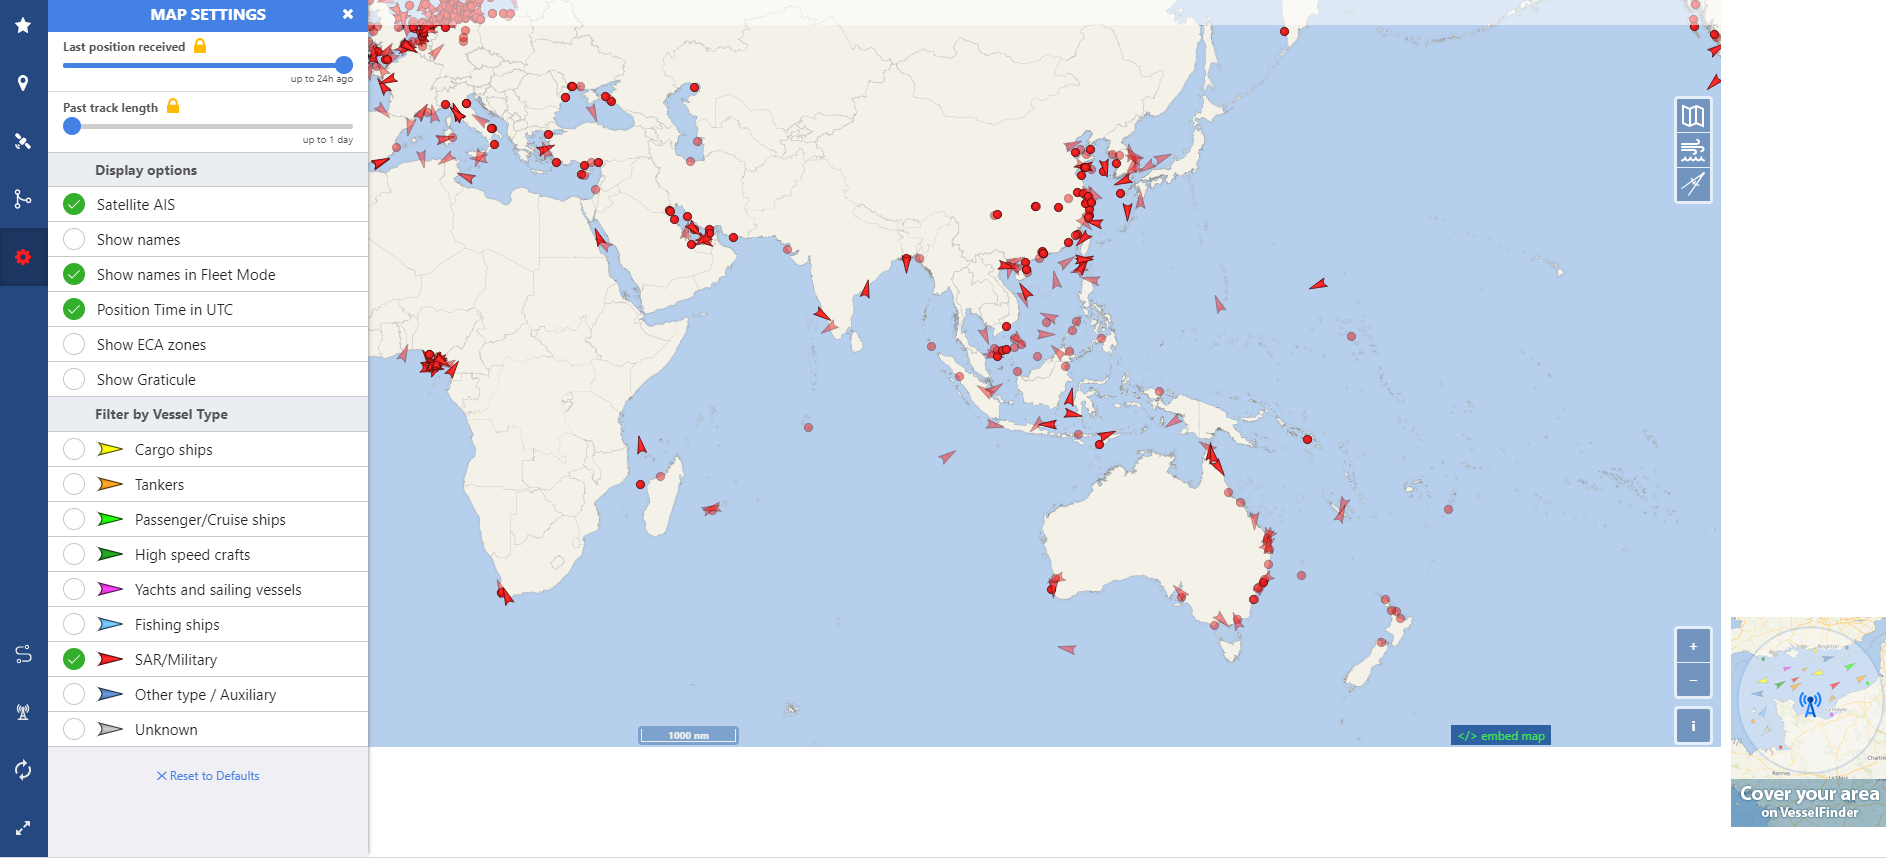This screenshot has height=859, width=1886.
Task: Zoom in with the plus button
Action: 1693,646
